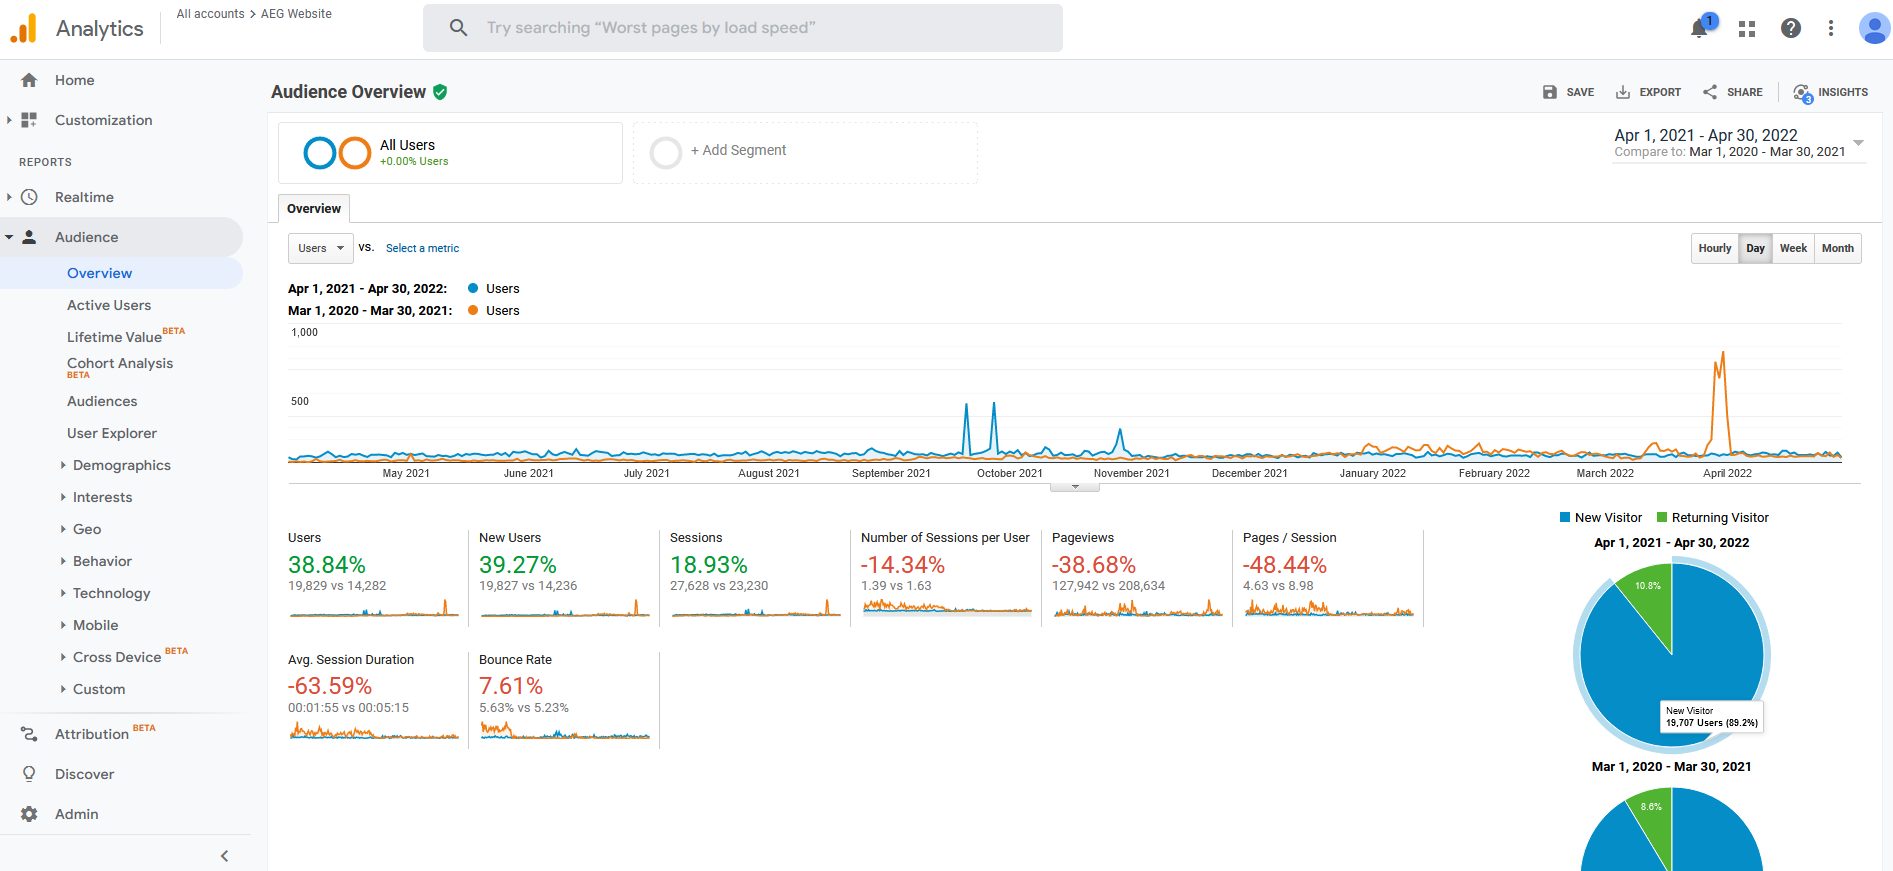Open the Google apps grid icon
The height and width of the screenshot is (871, 1893).
1747,29
